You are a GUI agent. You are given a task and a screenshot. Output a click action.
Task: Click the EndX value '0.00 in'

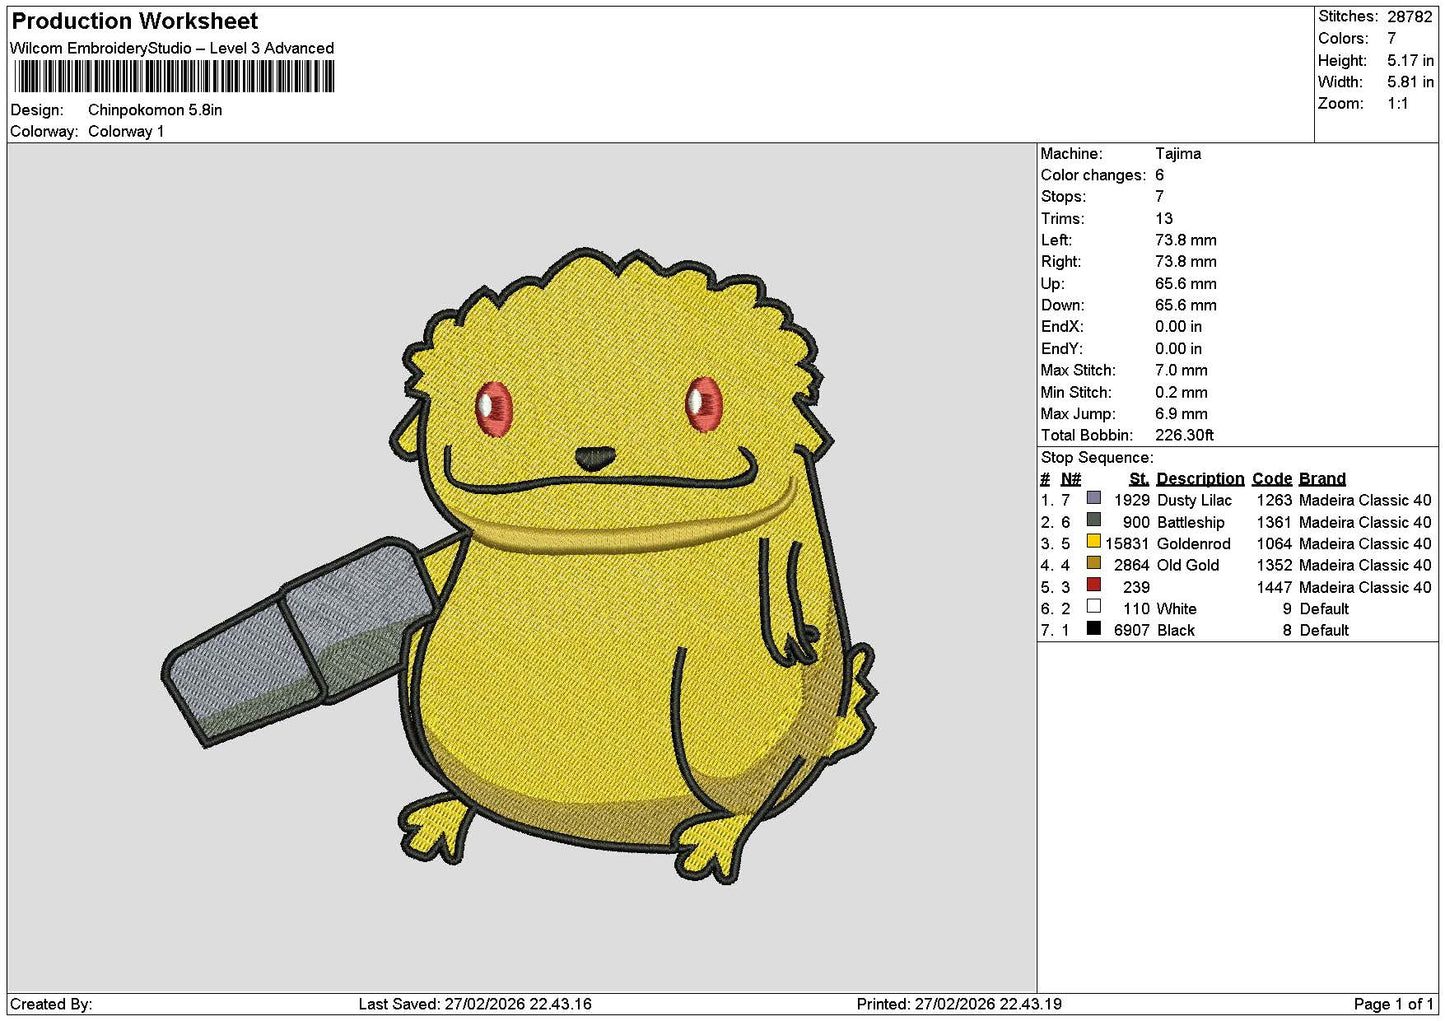pos(1179,327)
